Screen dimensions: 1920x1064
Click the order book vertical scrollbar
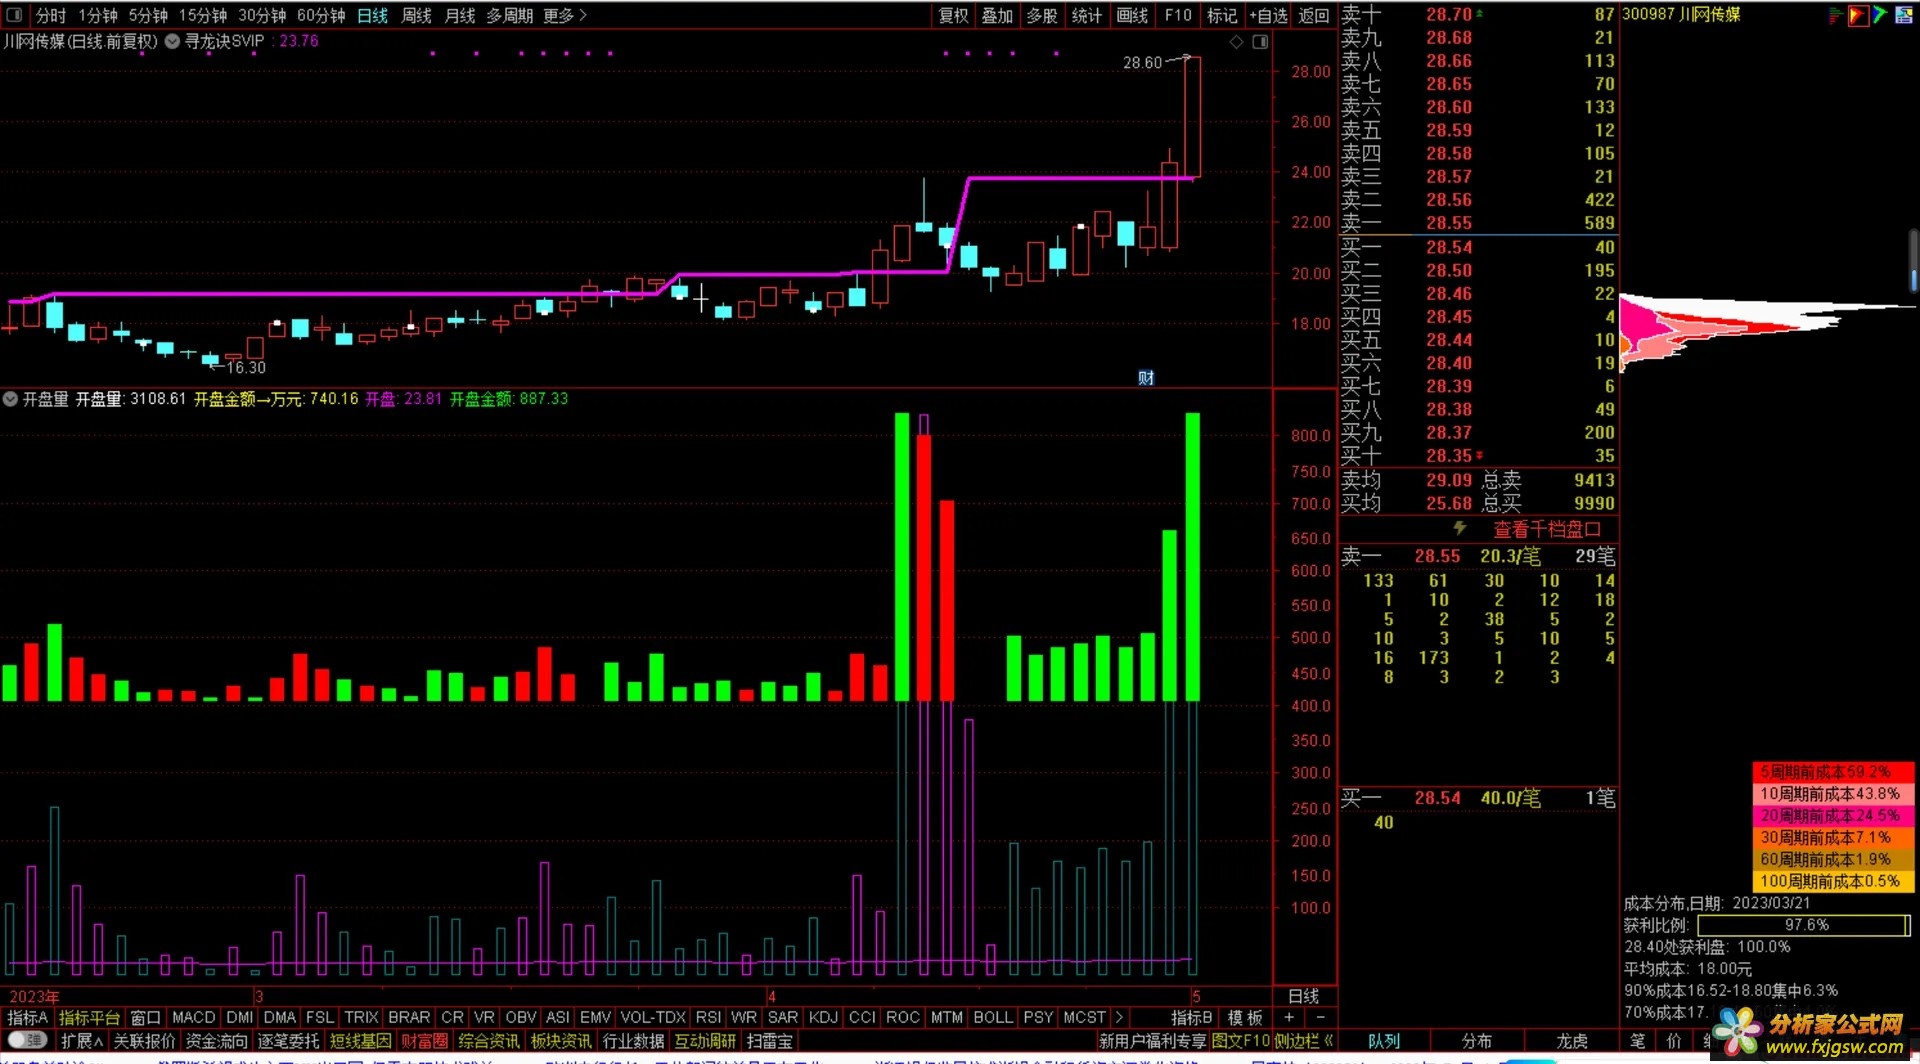pos(1913,261)
